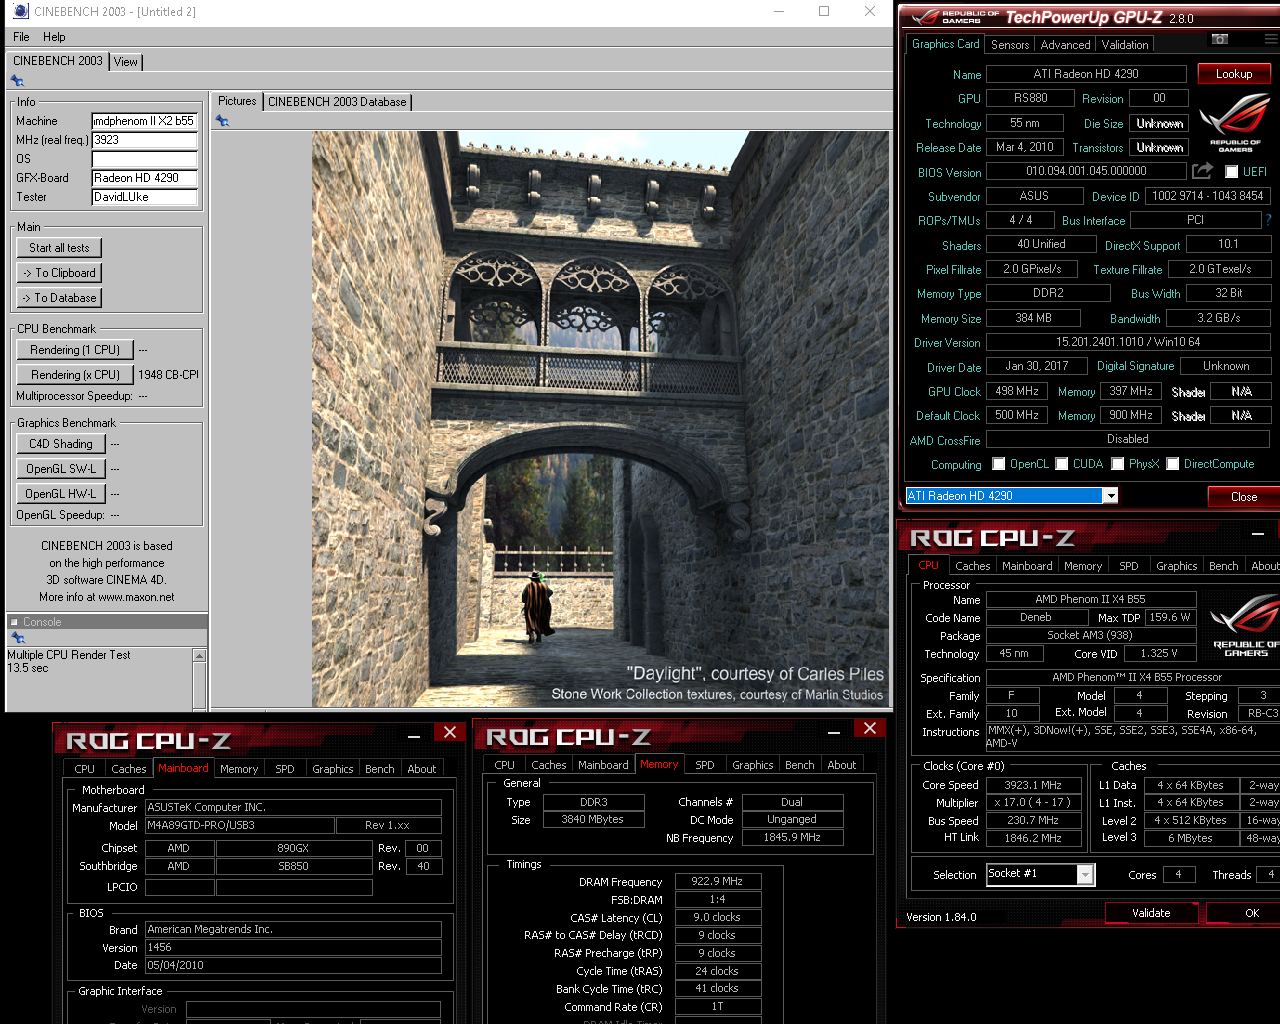Click the CPU-Z Validate button
The image size is (1280, 1024).
click(x=1151, y=913)
